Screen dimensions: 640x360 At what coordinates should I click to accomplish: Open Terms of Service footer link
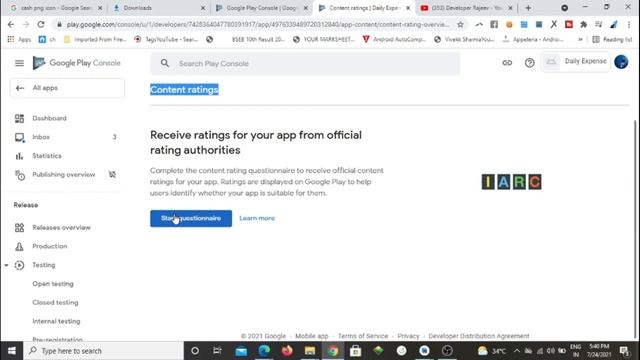coord(363,336)
